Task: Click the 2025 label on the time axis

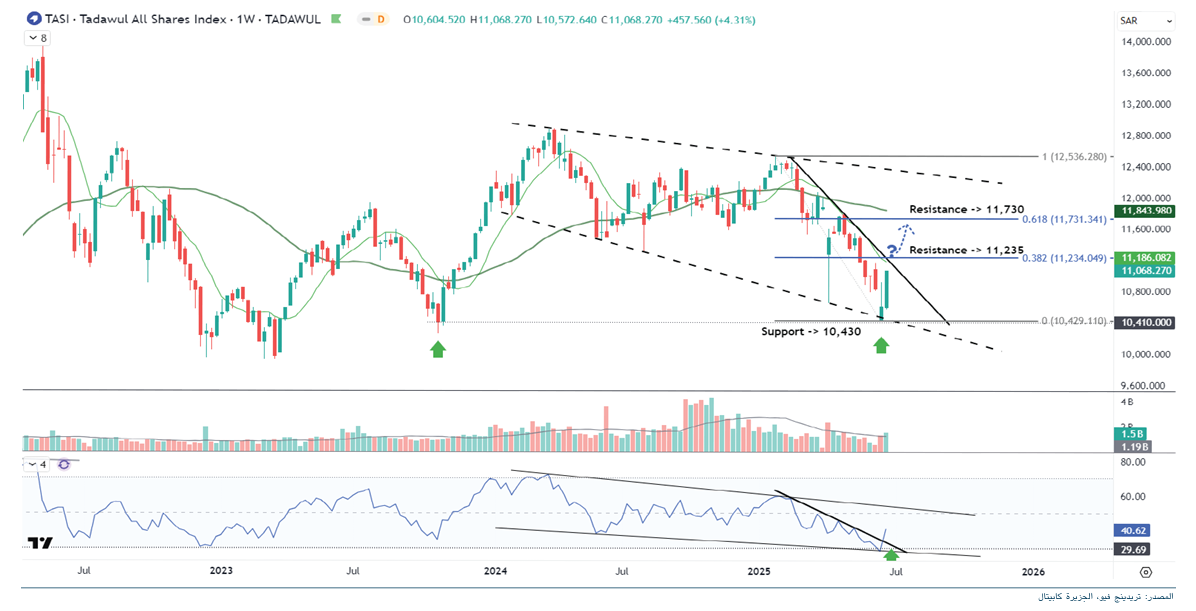Action: (x=760, y=571)
